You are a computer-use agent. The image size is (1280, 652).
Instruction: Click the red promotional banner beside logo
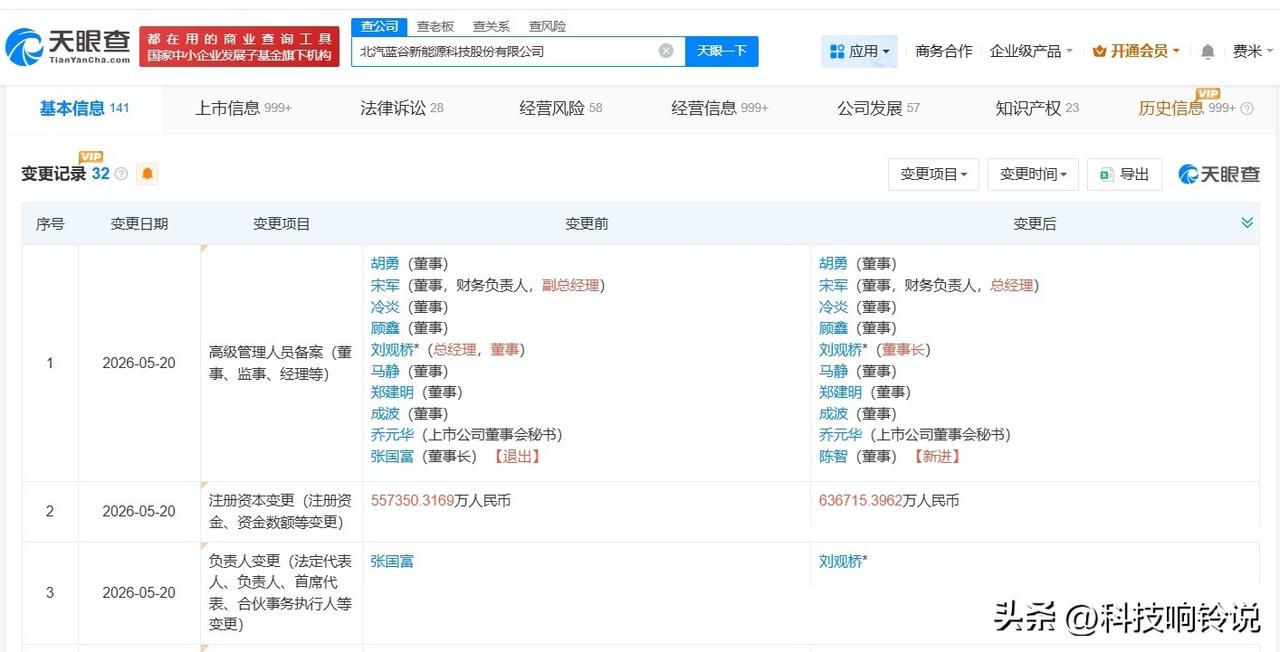coord(239,46)
